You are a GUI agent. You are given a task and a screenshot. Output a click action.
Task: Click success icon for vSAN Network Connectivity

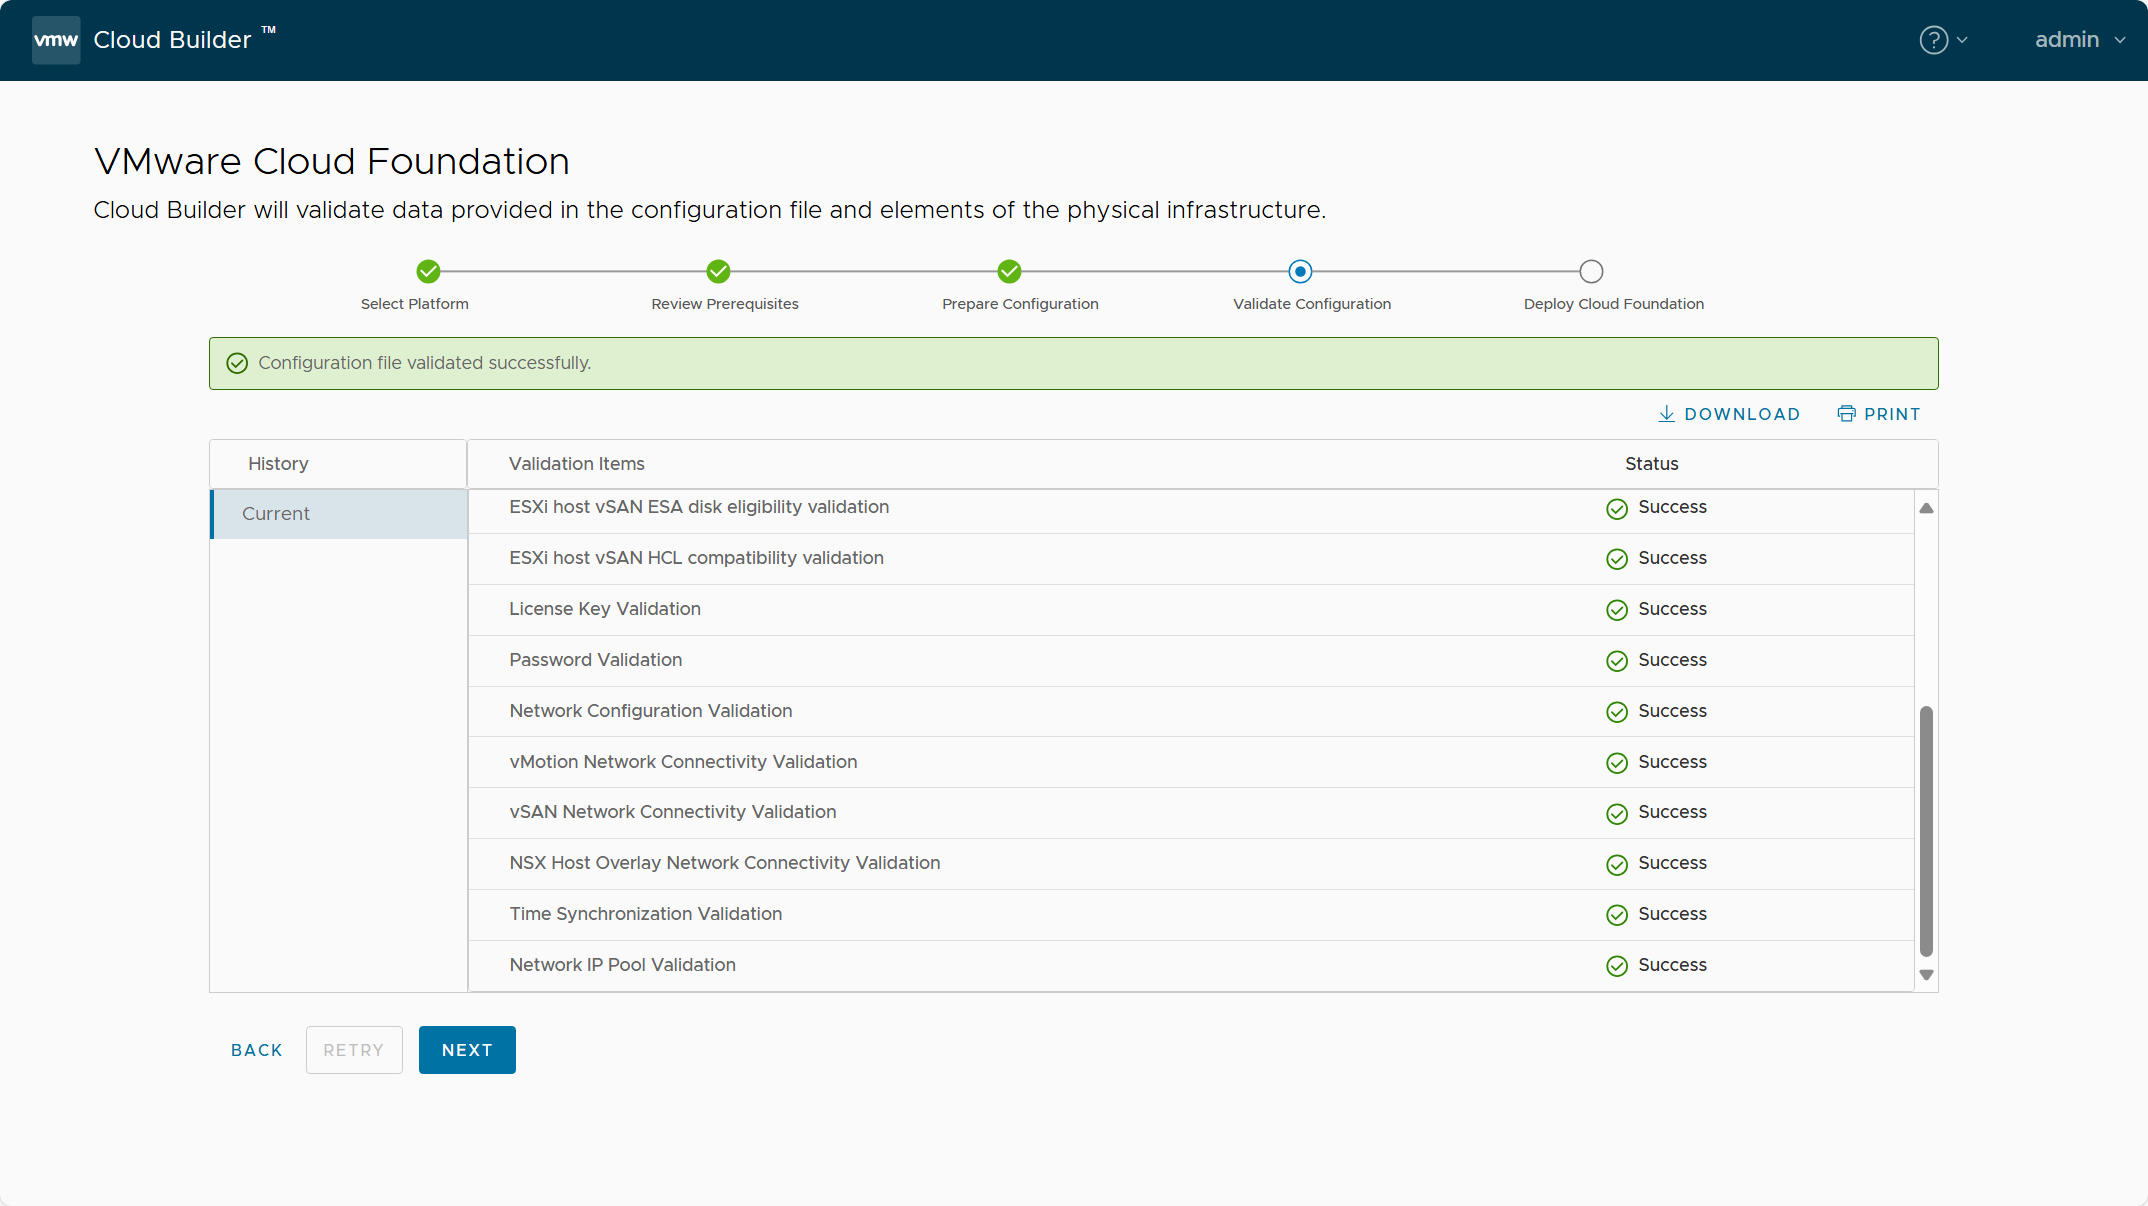(1617, 814)
